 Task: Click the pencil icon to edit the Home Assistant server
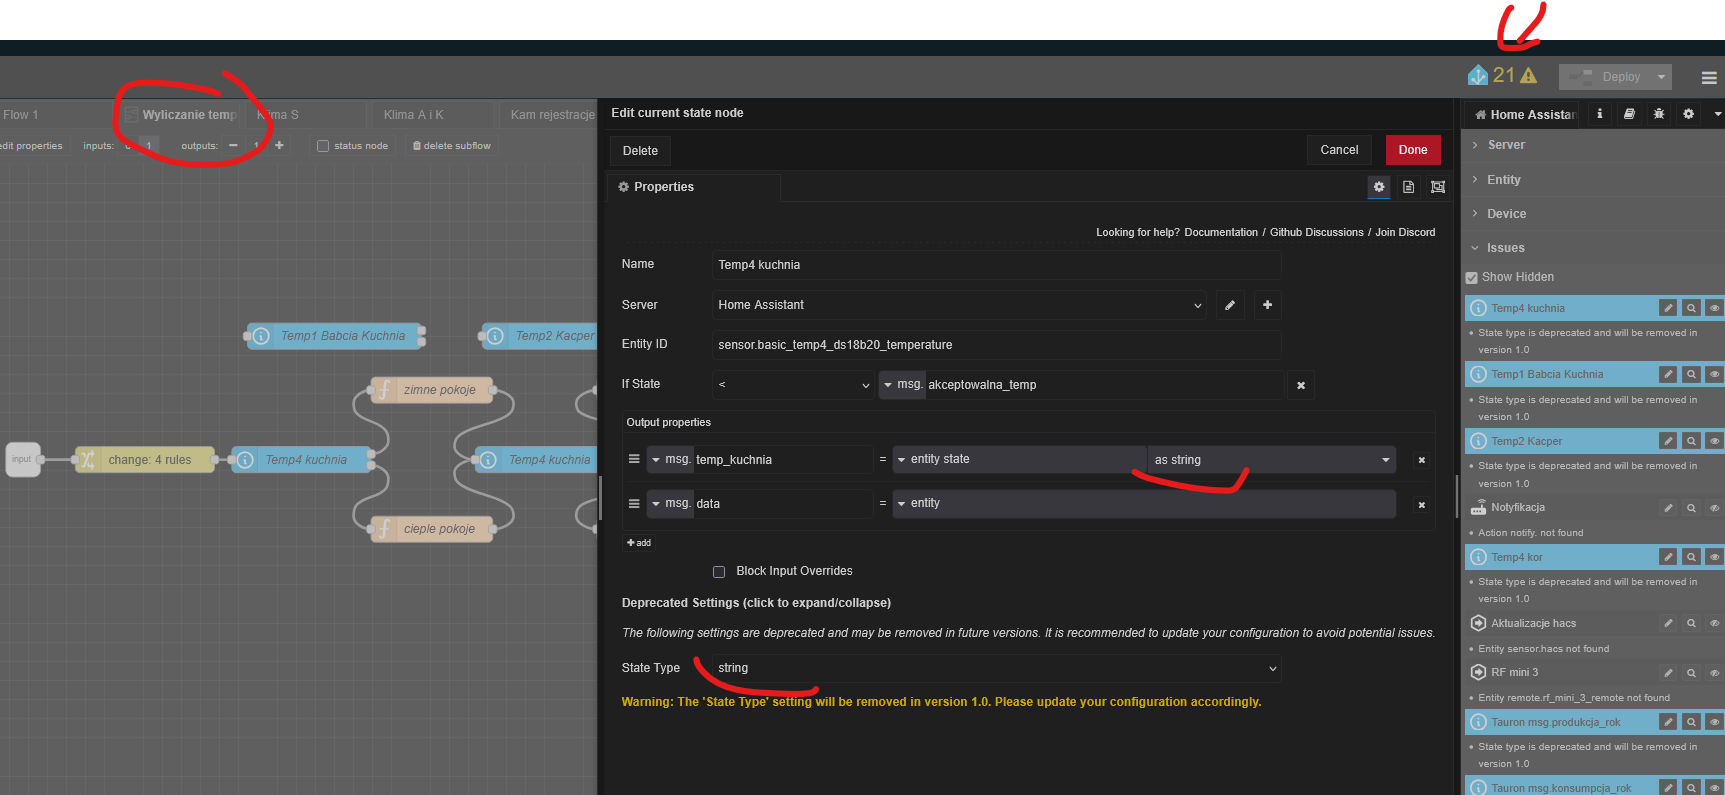click(x=1230, y=305)
